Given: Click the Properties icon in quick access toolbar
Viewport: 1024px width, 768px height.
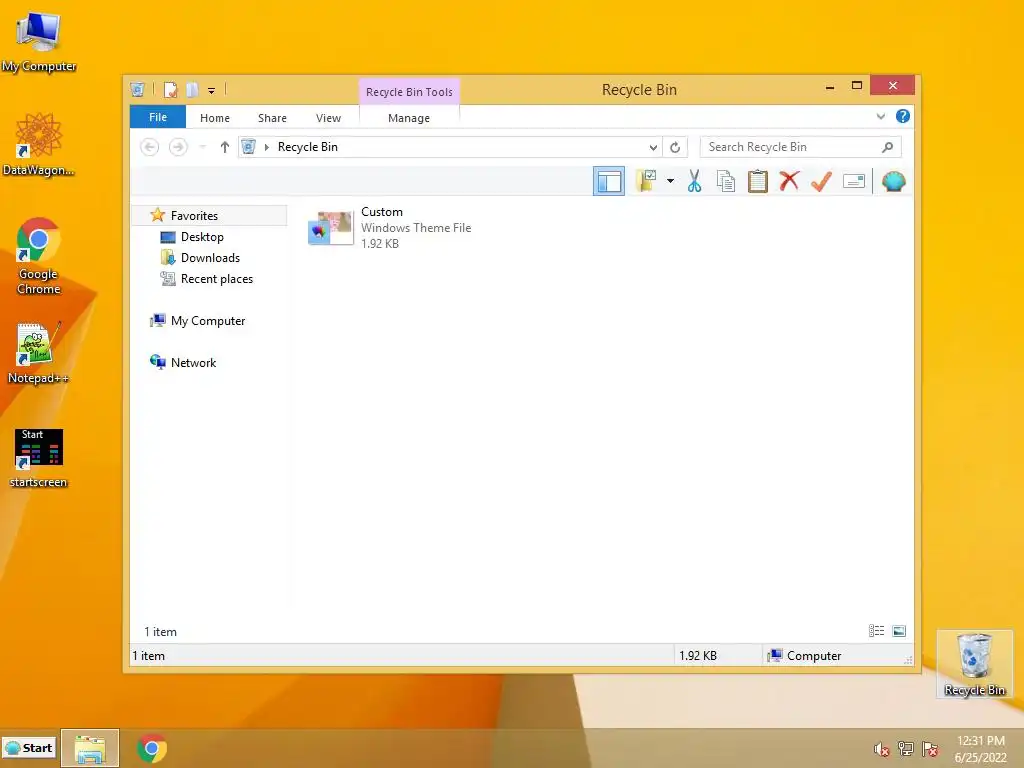Looking at the screenshot, I should (170, 90).
